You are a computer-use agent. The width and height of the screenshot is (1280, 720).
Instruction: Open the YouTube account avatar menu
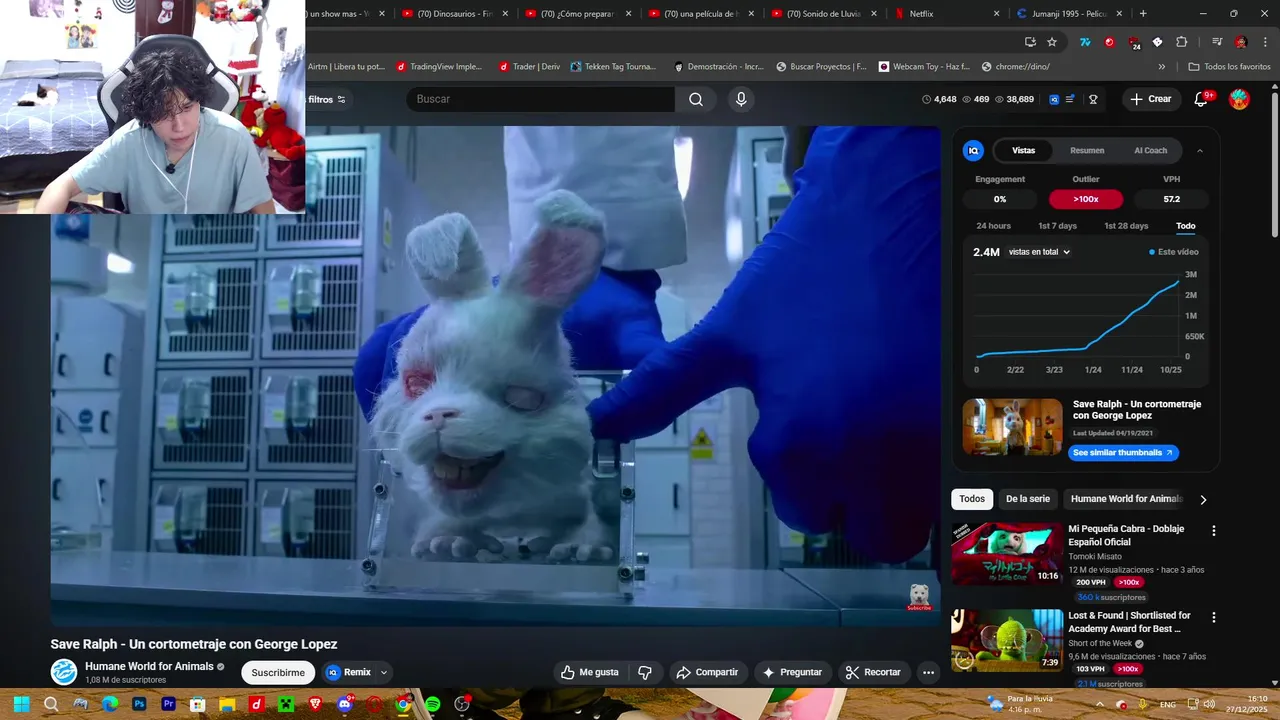point(1239,99)
